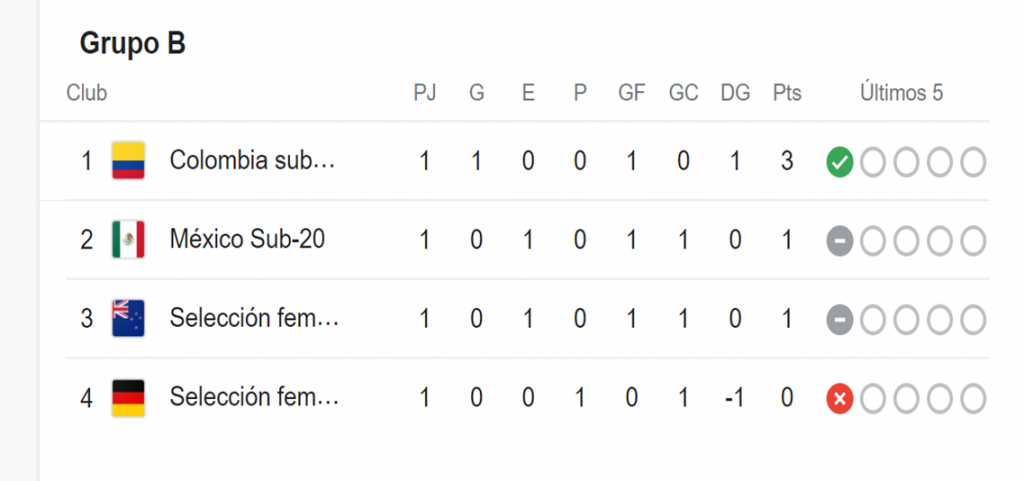Open the Colombia sub… team link

(252, 160)
